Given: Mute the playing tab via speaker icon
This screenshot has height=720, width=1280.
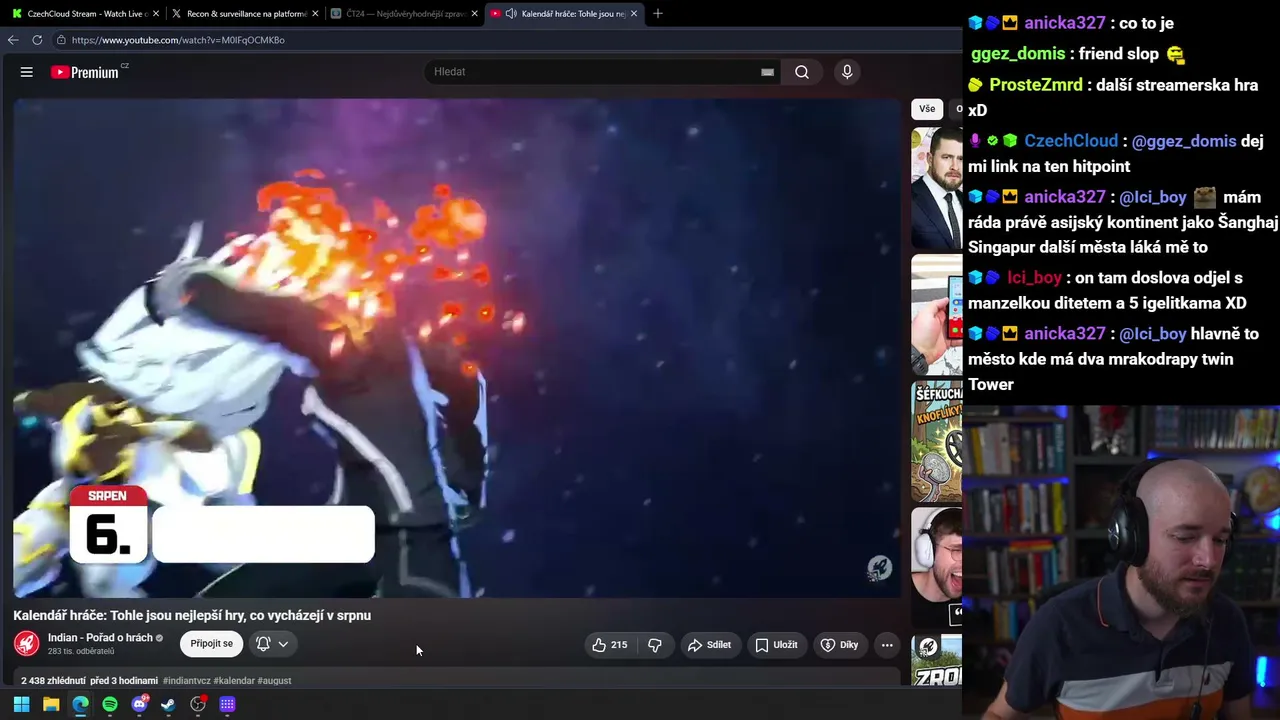Looking at the screenshot, I should (x=511, y=14).
